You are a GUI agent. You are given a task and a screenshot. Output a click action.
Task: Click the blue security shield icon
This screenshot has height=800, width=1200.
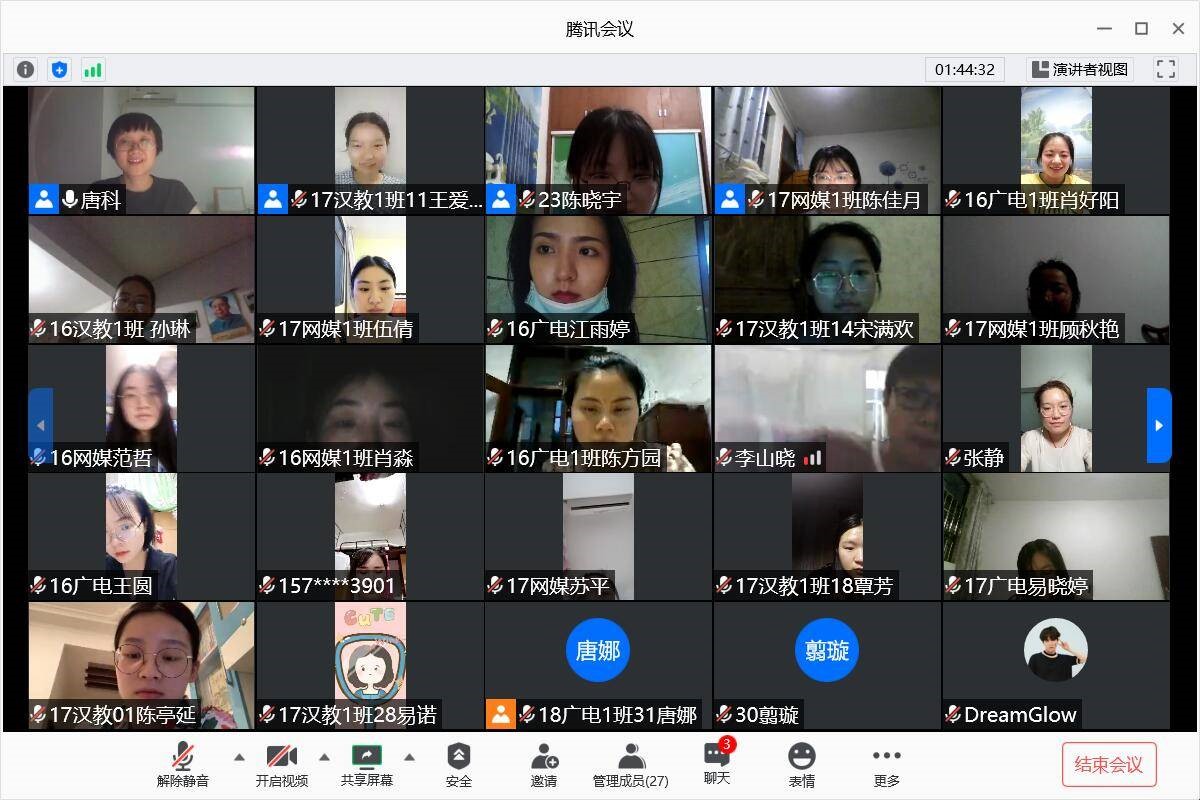click(59, 69)
